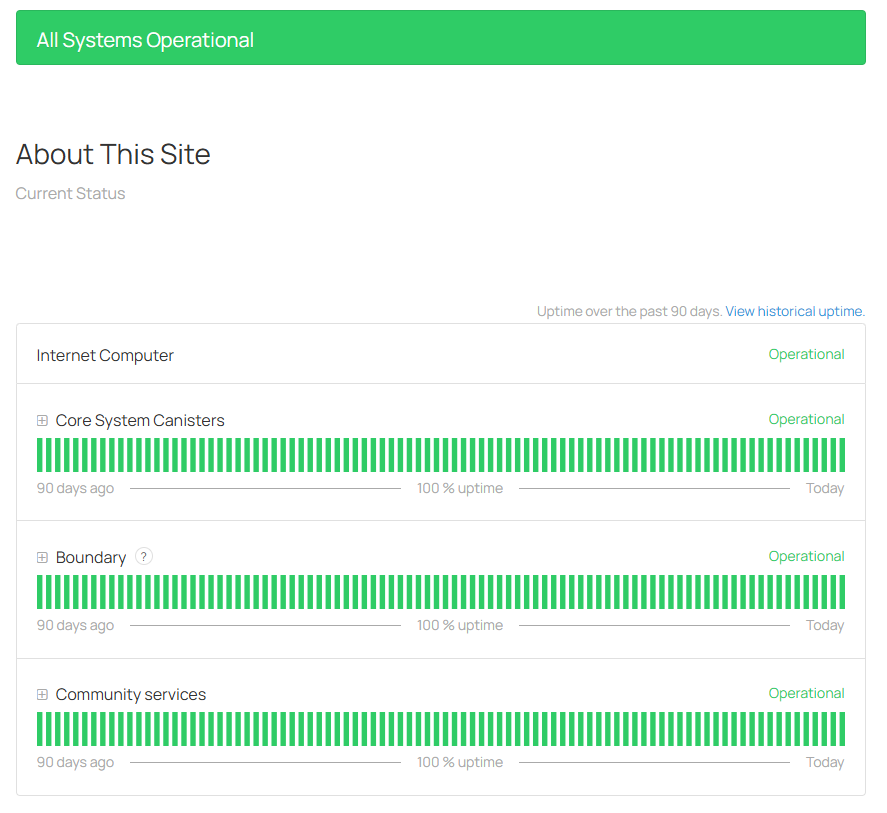Click Operational status for Community services
The image size is (887, 813).
click(x=806, y=693)
